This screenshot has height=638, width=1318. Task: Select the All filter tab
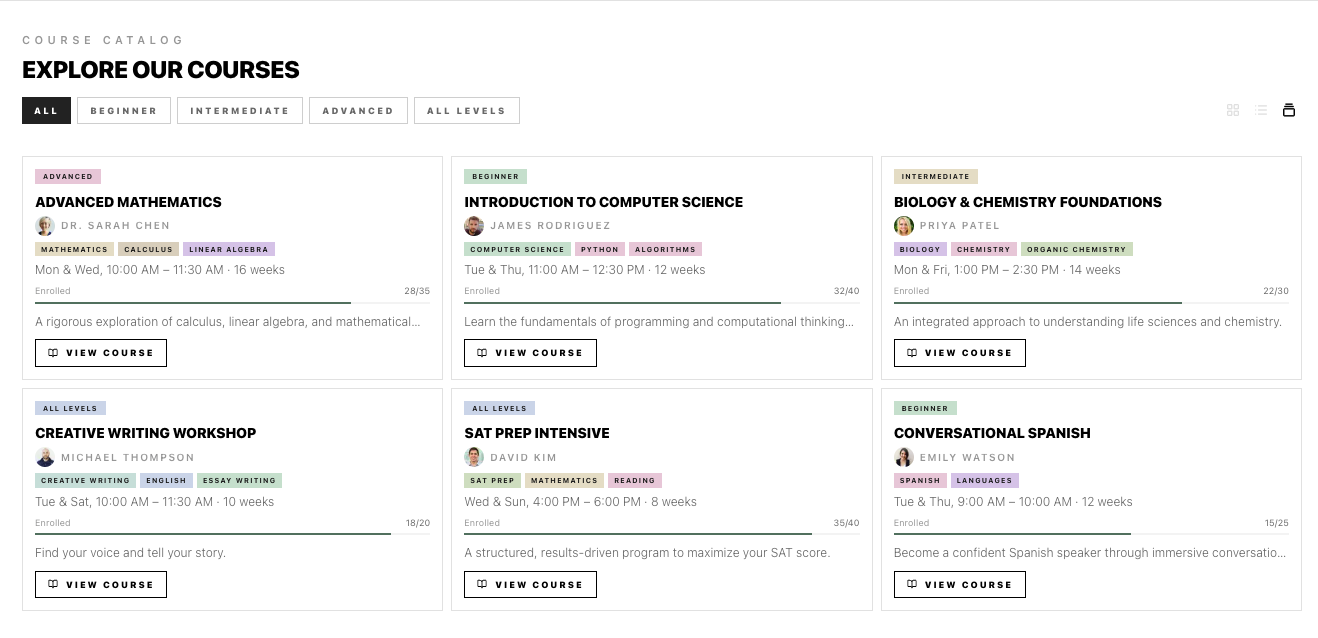point(46,111)
